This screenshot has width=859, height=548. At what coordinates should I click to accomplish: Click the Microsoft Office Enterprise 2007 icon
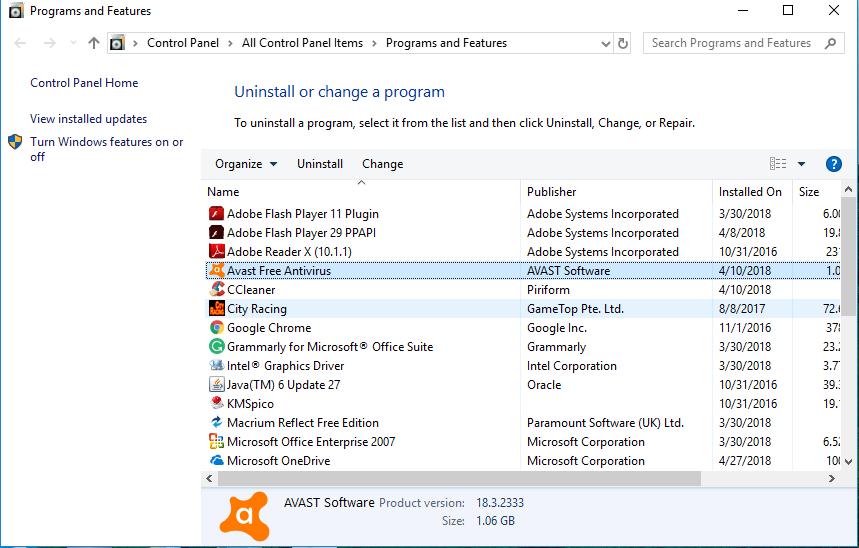click(x=216, y=441)
